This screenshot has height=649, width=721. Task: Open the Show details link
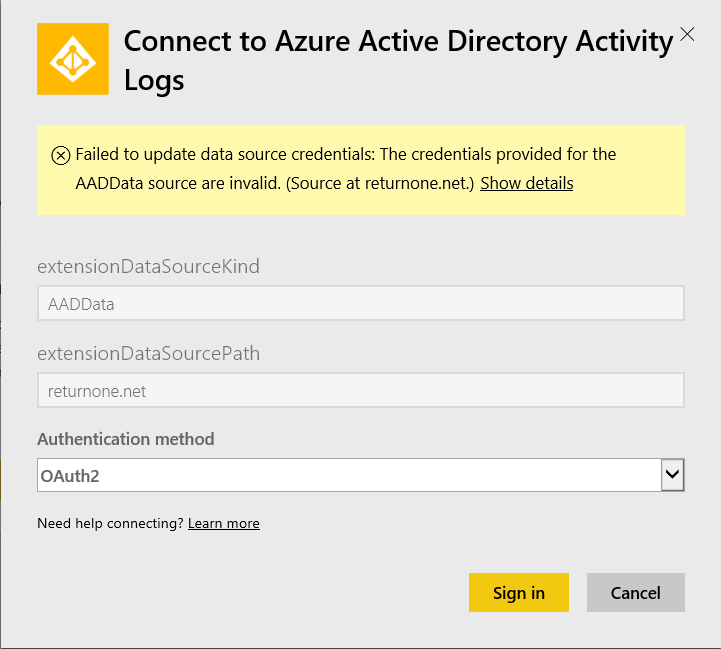[x=526, y=184]
